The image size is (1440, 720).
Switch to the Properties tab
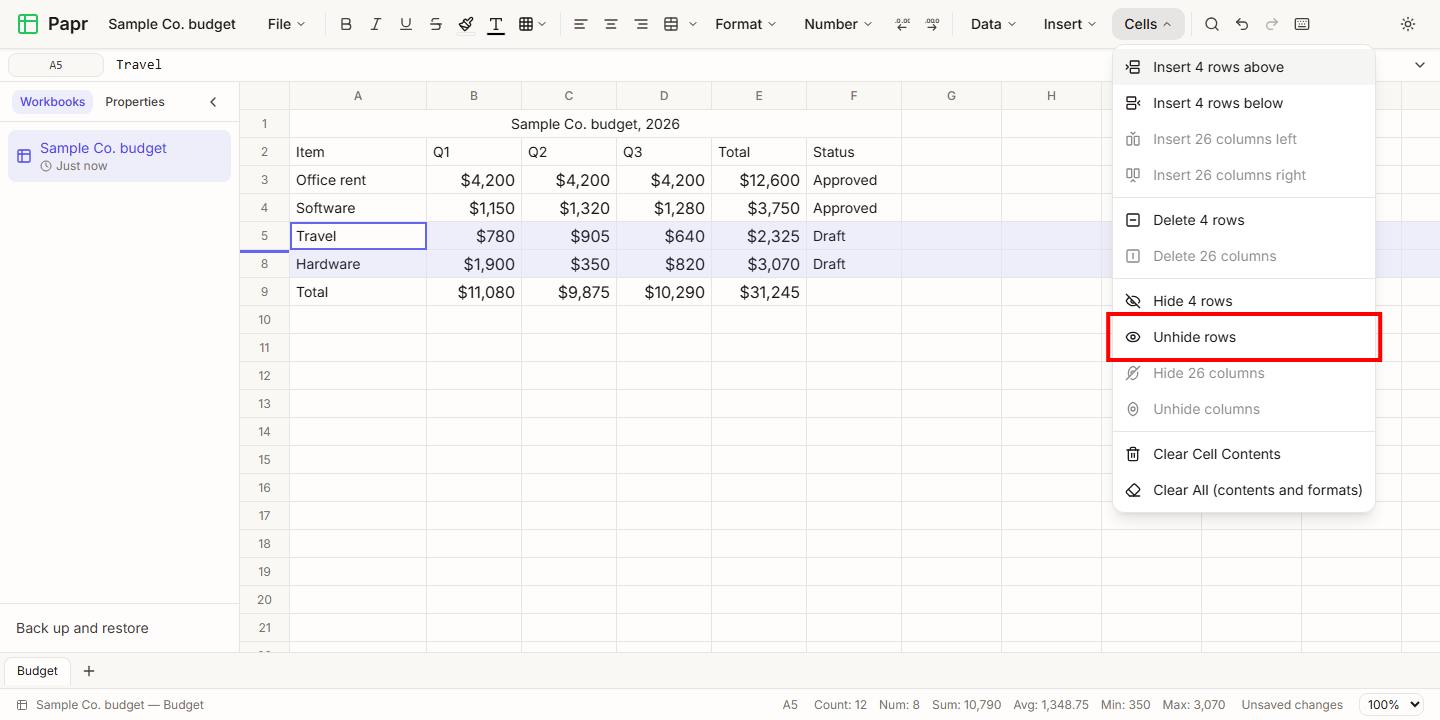pyautogui.click(x=135, y=102)
